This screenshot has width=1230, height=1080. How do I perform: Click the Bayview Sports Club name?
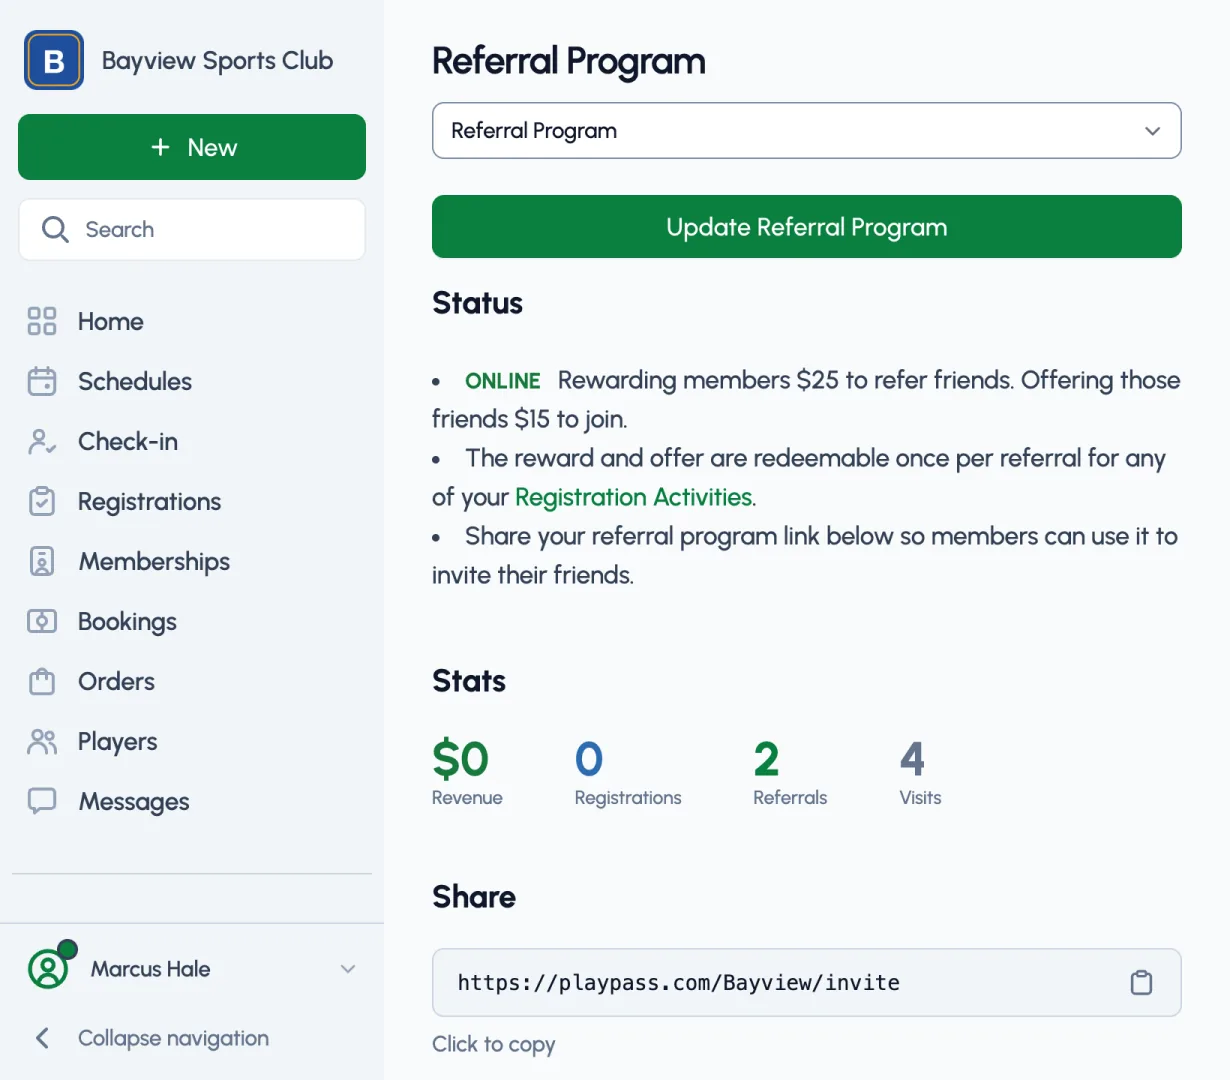click(x=217, y=61)
